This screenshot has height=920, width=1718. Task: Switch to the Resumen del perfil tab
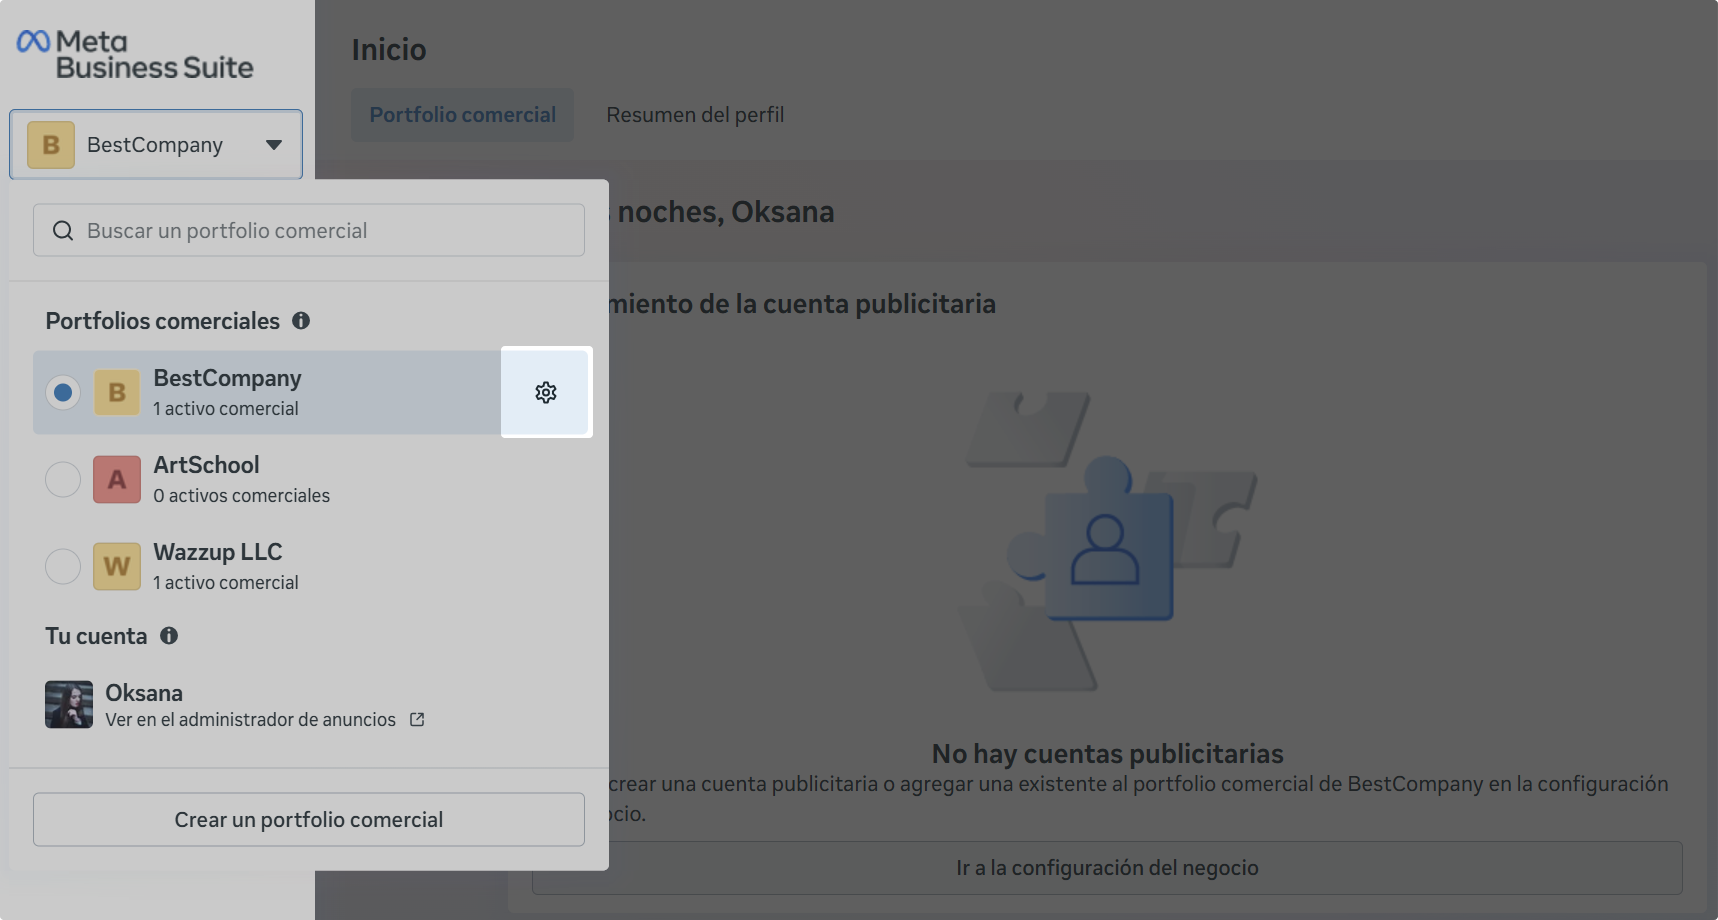(x=695, y=114)
